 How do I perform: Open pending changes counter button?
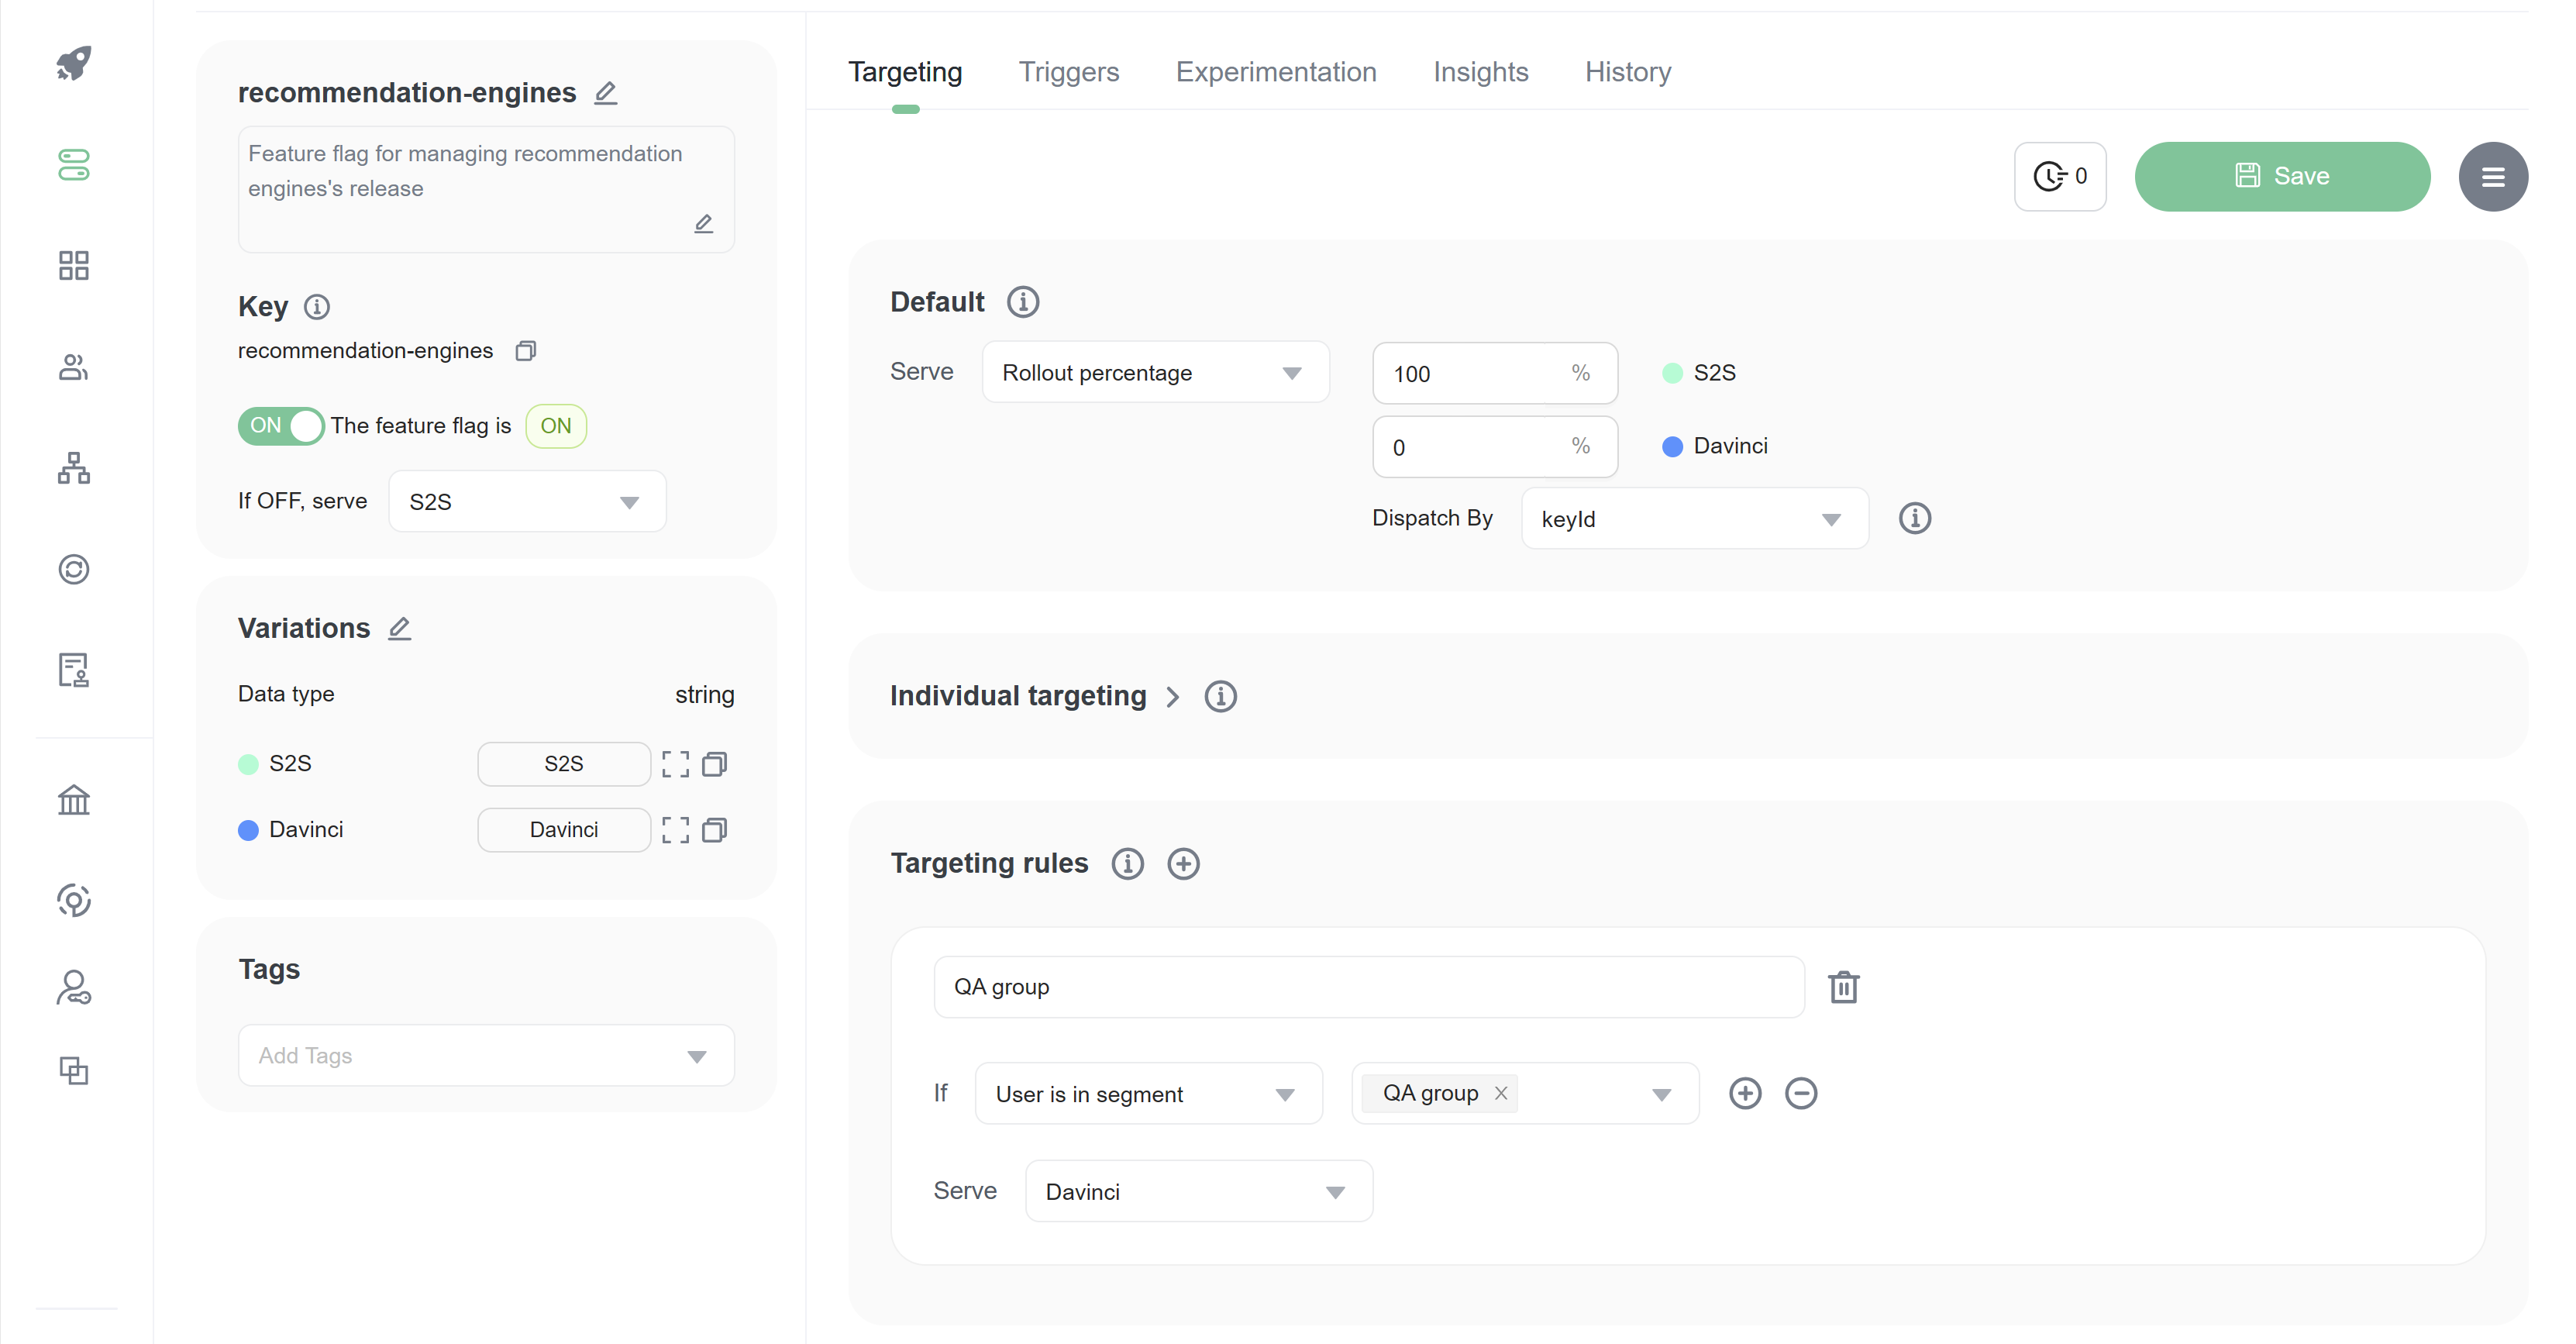pos(2059,176)
